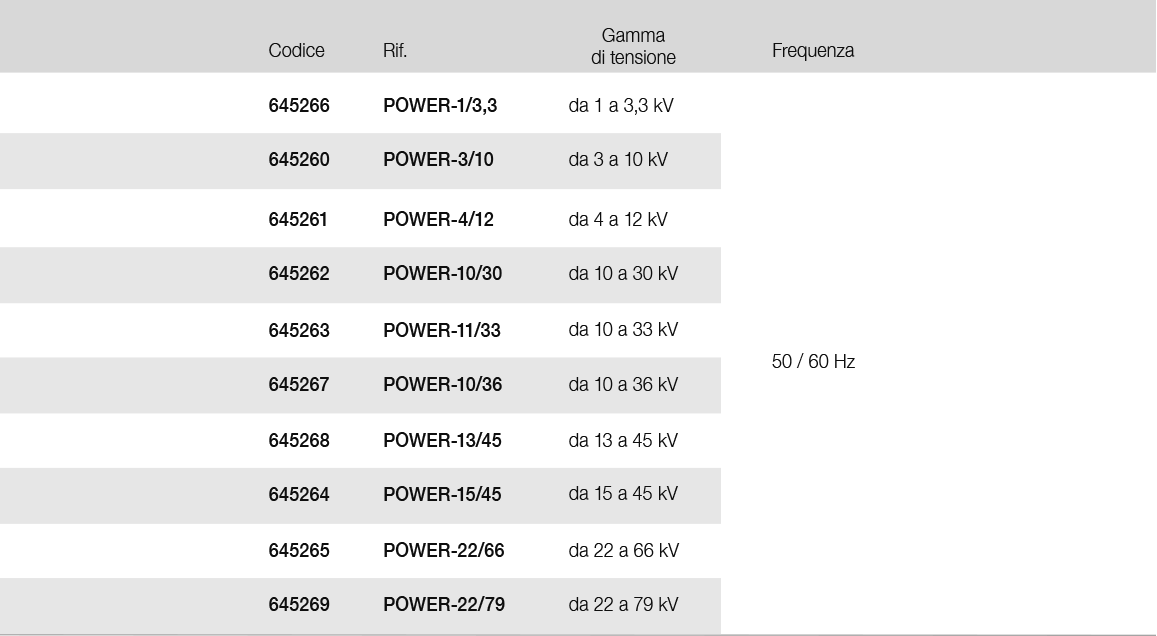
Task: Click the '50 / 60 Hz' frequency value
Action: (x=813, y=362)
